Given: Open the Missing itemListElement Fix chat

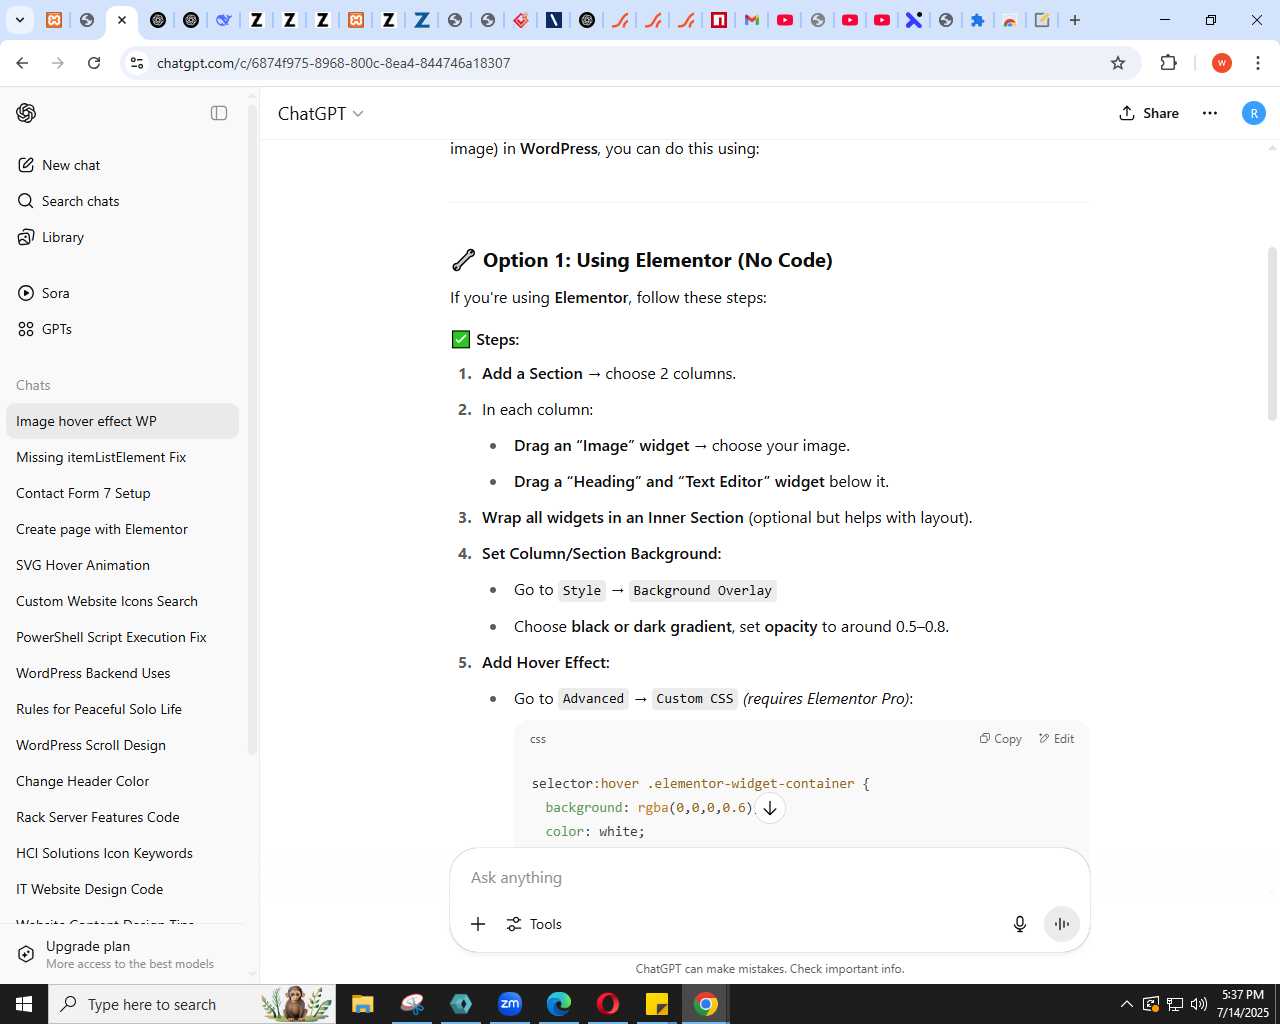Looking at the screenshot, I should 122,457.
